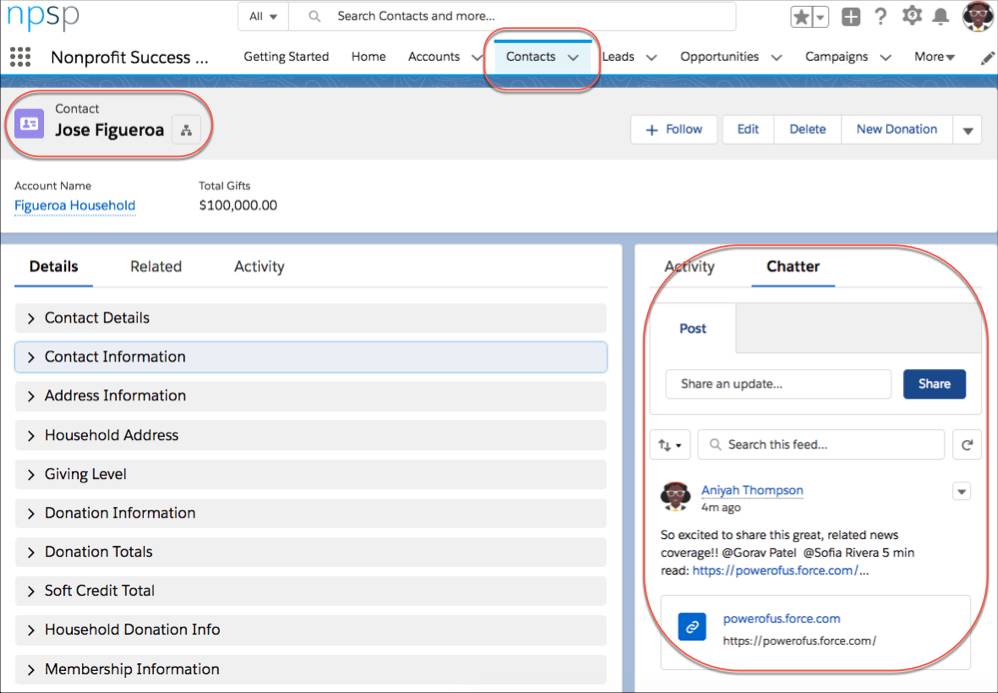Viewport: 998px width, 693px height.
Task: Open the App Launcher waffle icon
Action: pyautogui.click(x=19, y=57)
